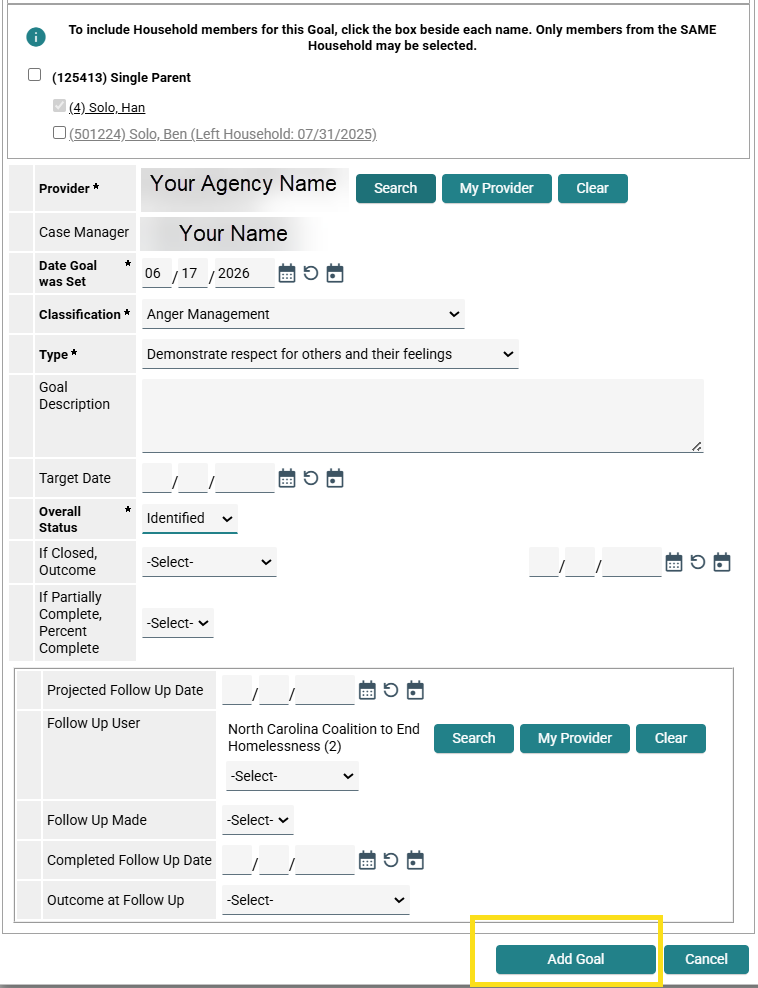
Task: Expand the Type dropdown
Action: click(x=330, y=354)
